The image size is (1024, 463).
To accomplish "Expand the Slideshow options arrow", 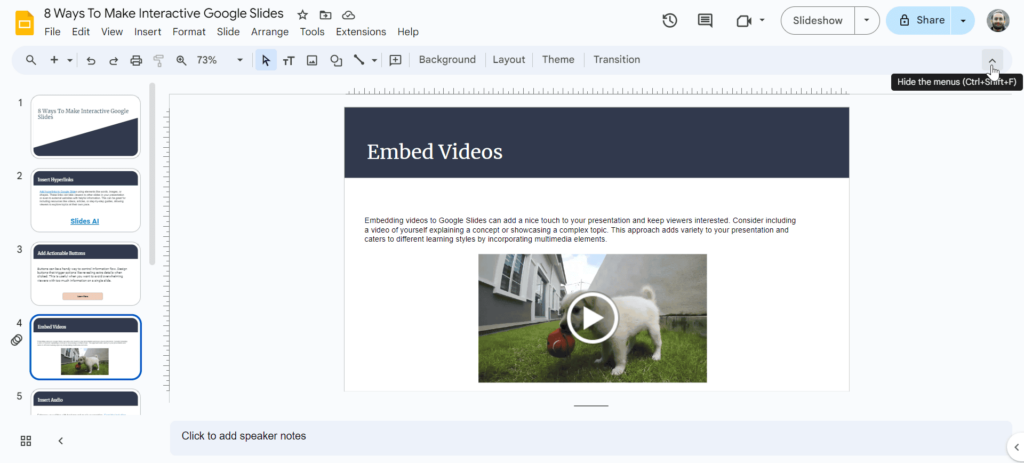I will (x=867, y=20).
